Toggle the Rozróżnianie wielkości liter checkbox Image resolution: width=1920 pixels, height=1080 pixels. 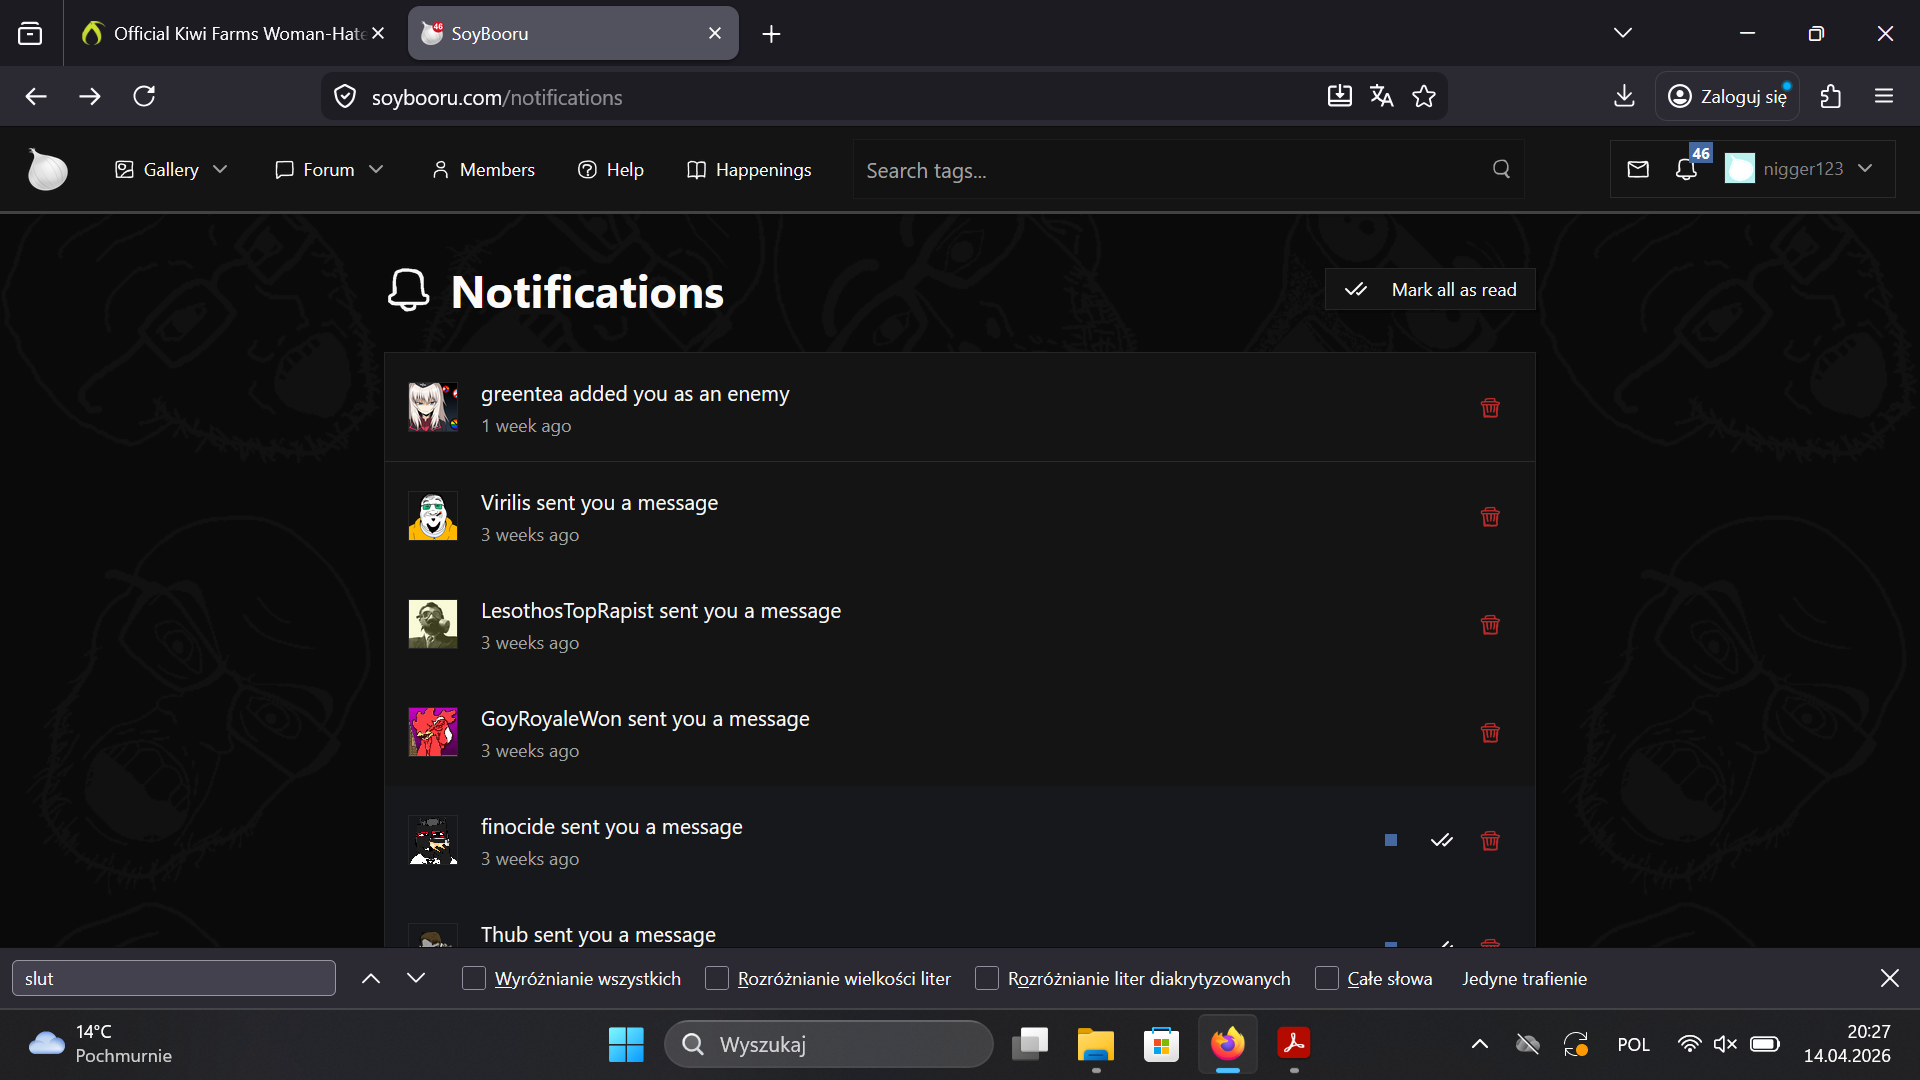tap(717, 978)
